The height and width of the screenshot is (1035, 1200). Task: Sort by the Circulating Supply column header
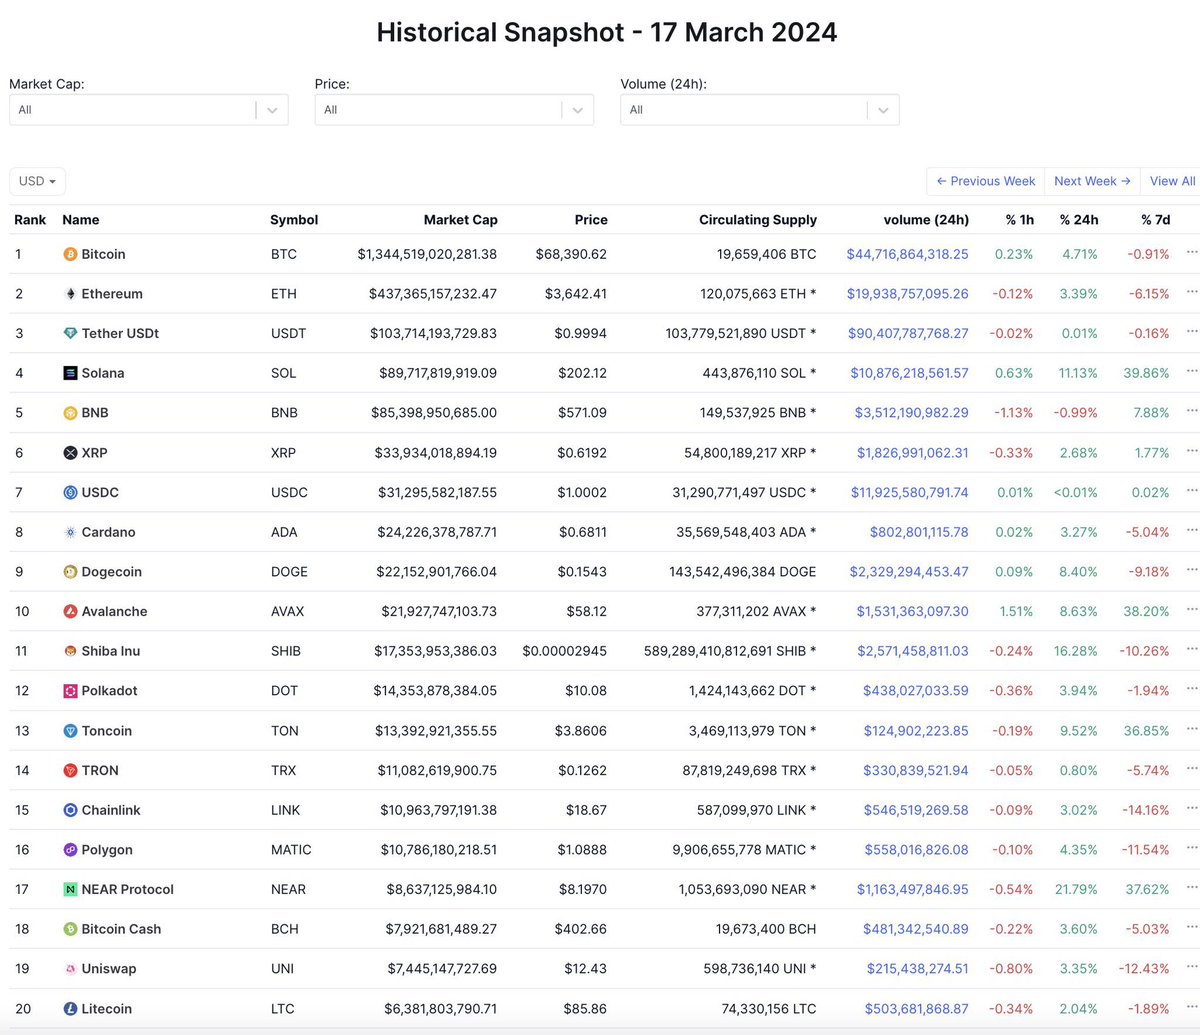tap(758, 220)
